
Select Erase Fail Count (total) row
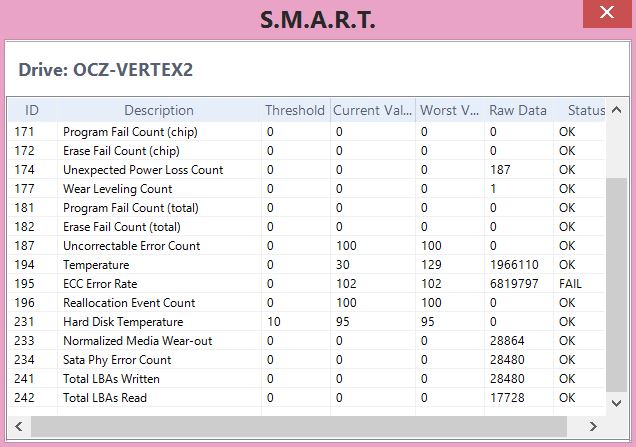(307, 227)
